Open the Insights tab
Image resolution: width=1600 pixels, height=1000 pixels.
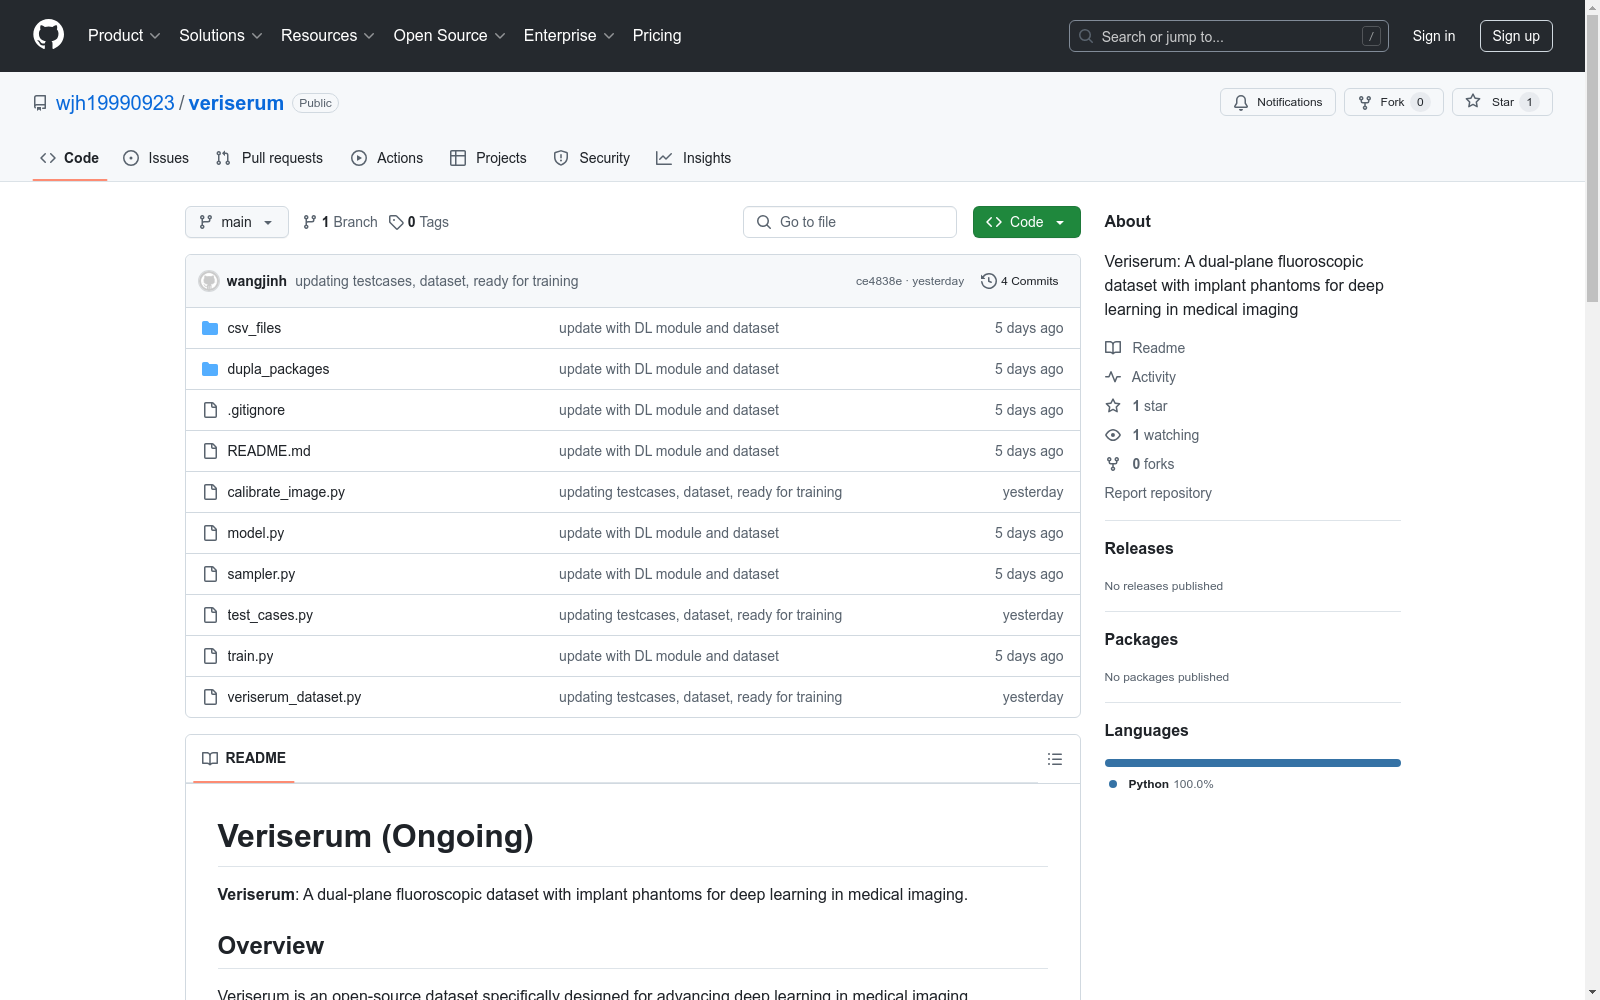click(693, 158)
